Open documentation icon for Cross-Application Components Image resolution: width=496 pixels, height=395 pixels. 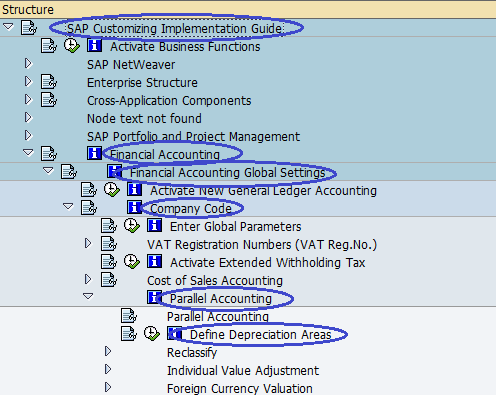(x=49, y=99)
